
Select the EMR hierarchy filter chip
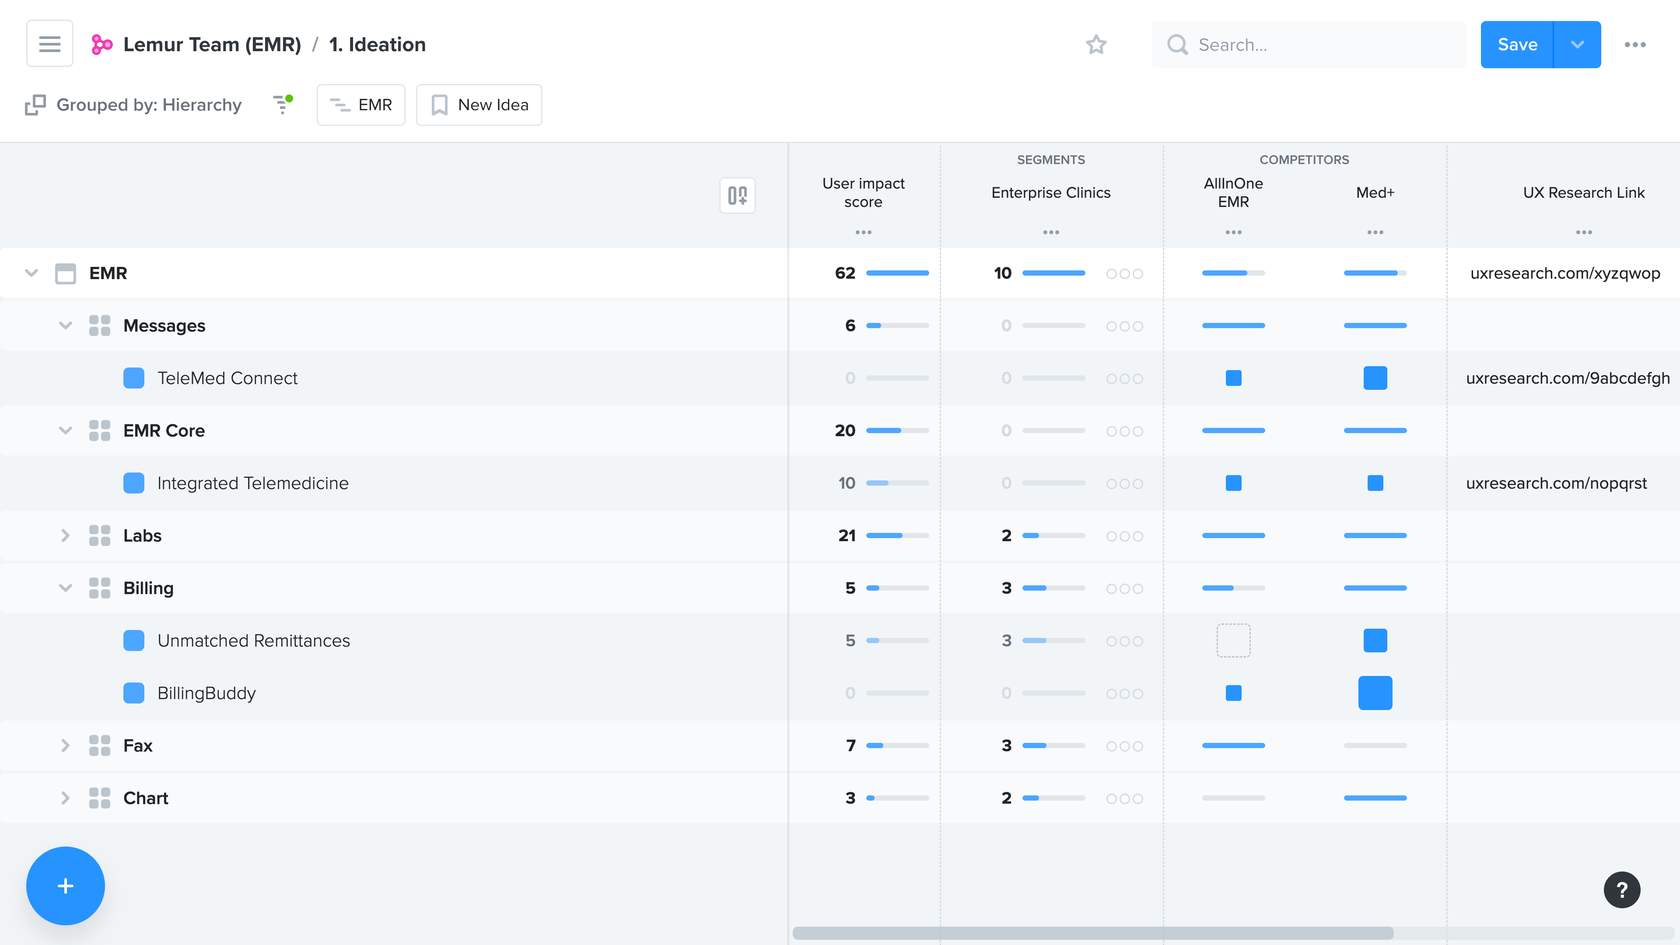361,105
